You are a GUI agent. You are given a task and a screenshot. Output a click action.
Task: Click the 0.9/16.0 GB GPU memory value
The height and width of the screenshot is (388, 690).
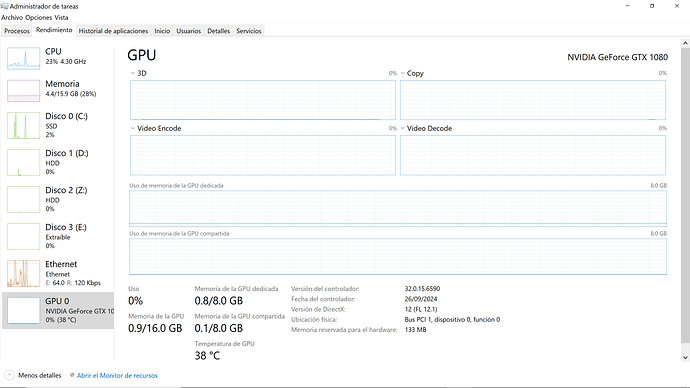coord(155,328)
